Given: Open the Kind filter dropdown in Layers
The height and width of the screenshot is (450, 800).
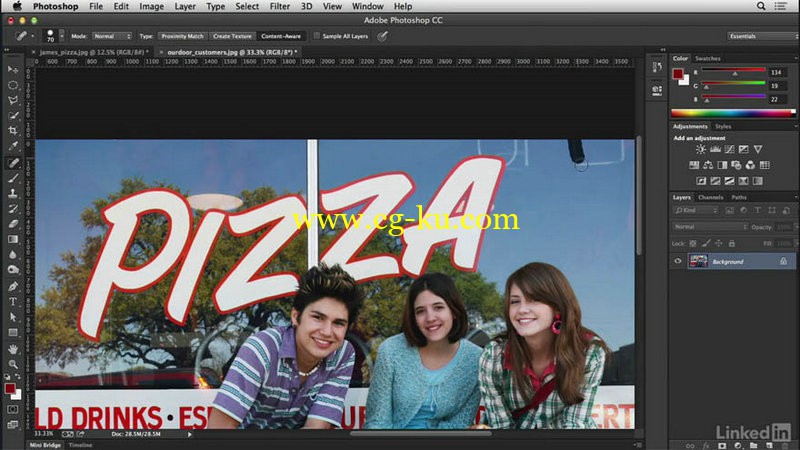Looking at the screenshot, I should click(x=695, y=210).
